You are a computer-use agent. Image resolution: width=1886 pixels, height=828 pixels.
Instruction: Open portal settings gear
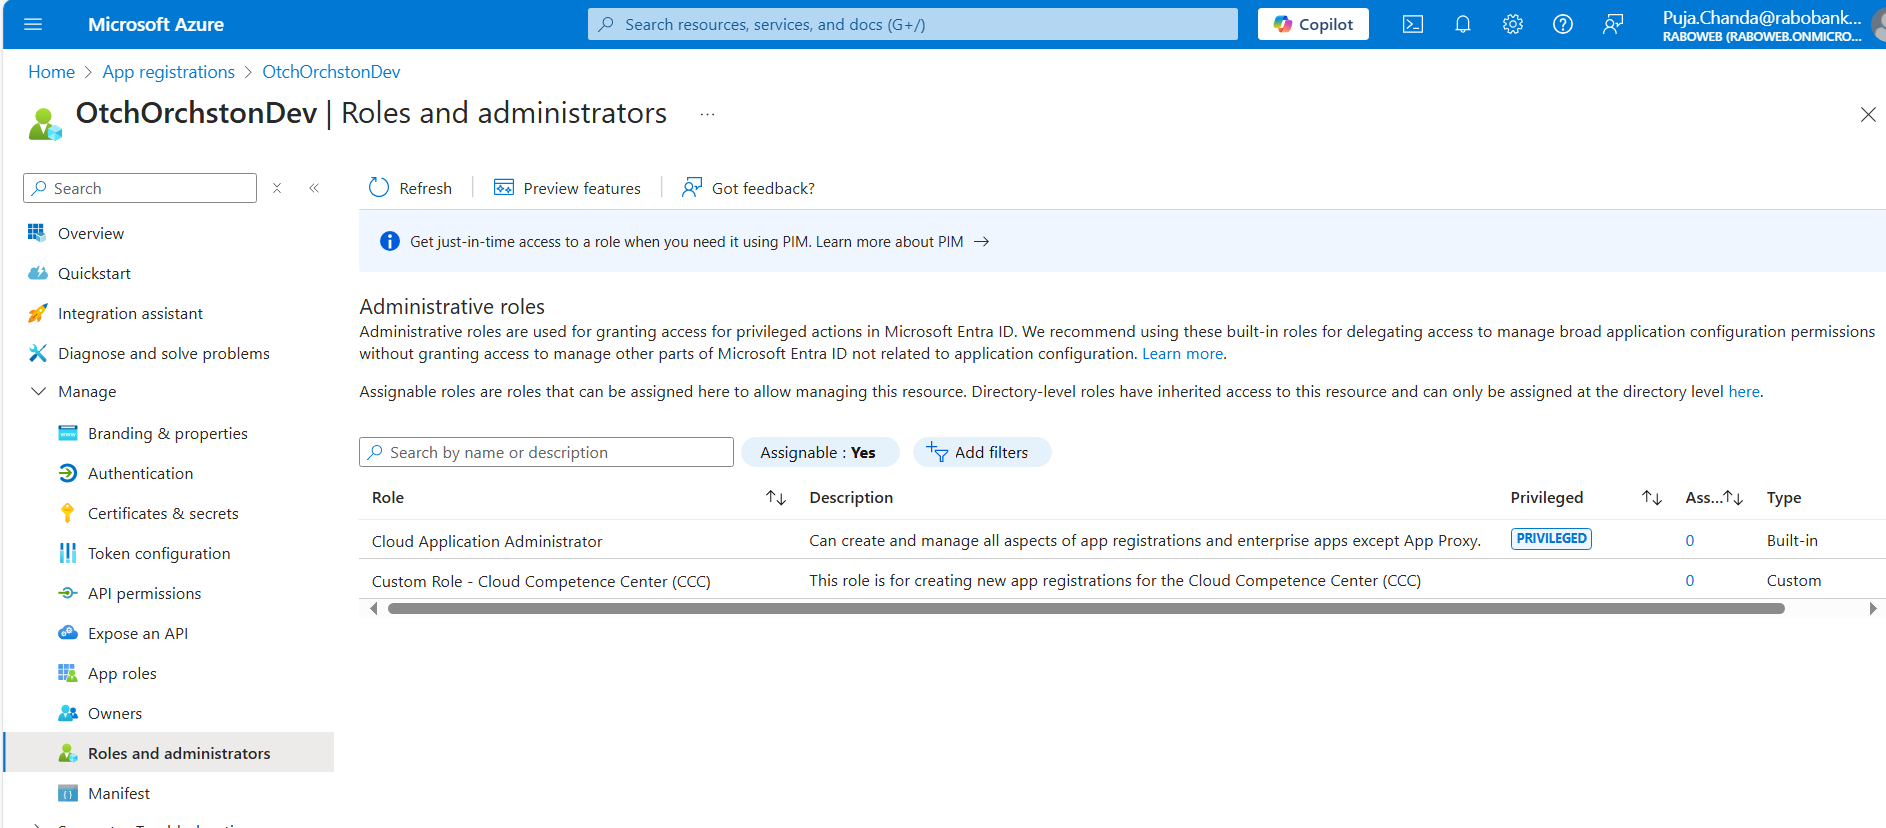1512,24
